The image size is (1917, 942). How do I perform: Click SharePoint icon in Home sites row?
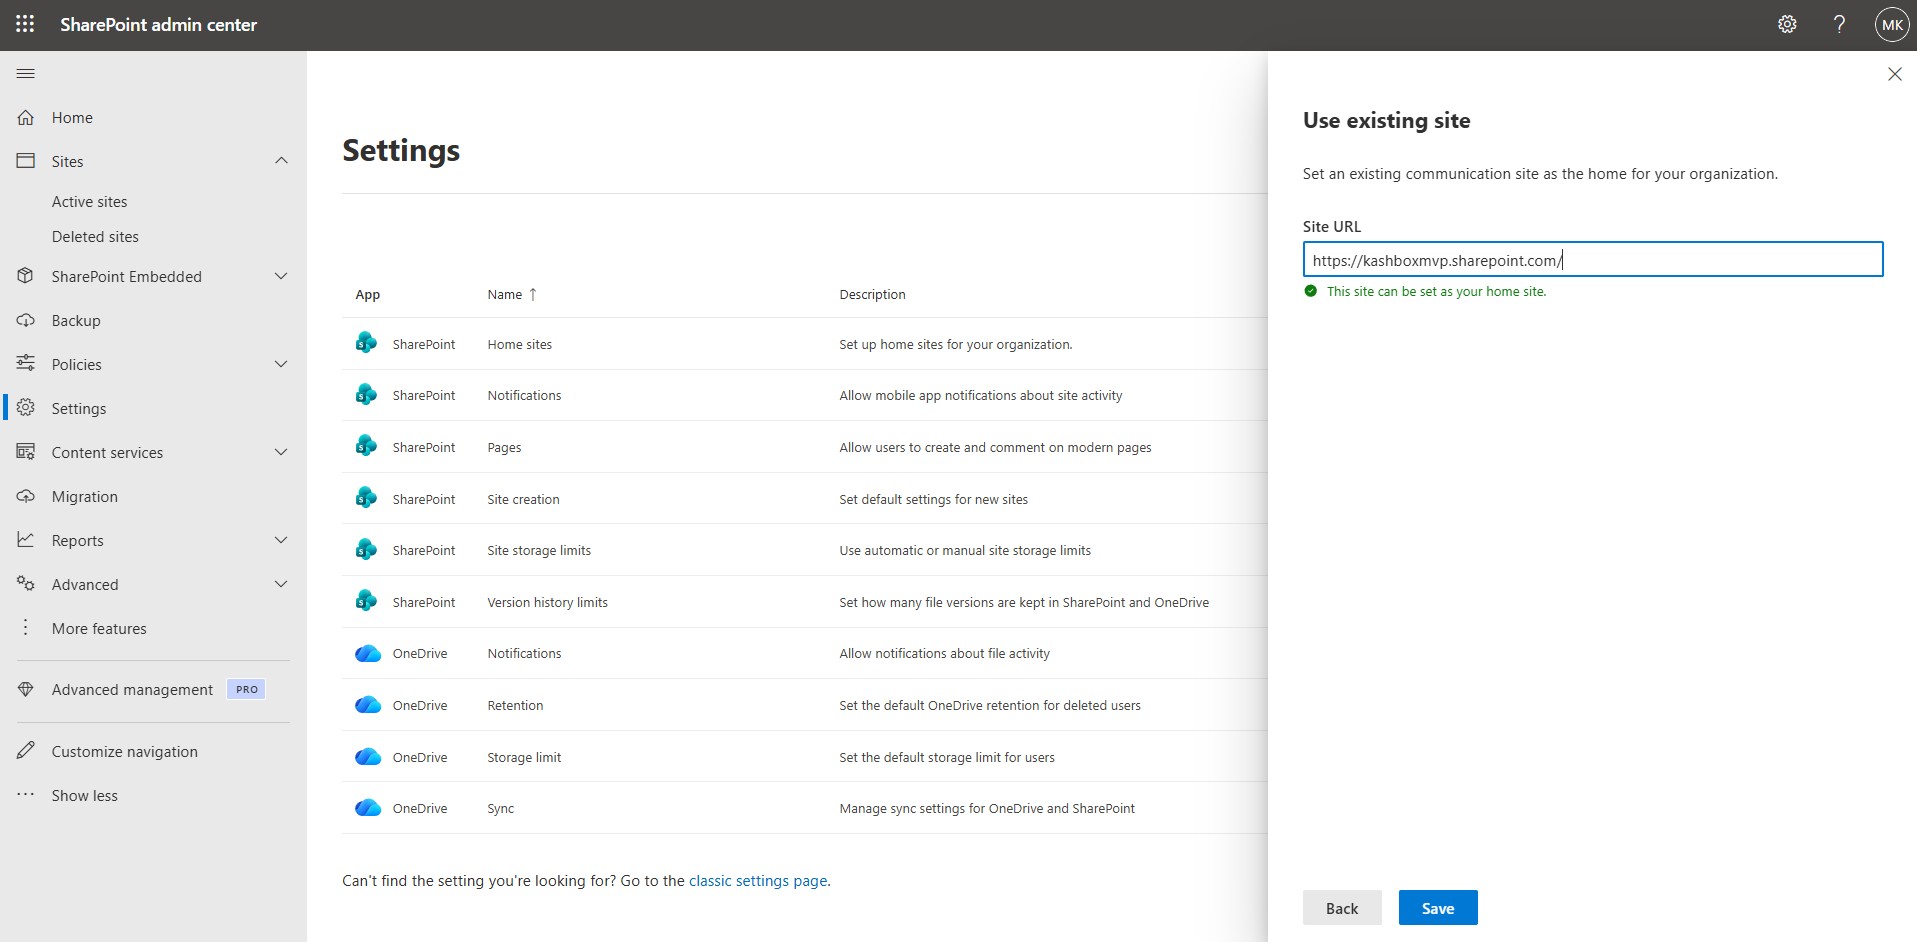(x=366, y=343)
